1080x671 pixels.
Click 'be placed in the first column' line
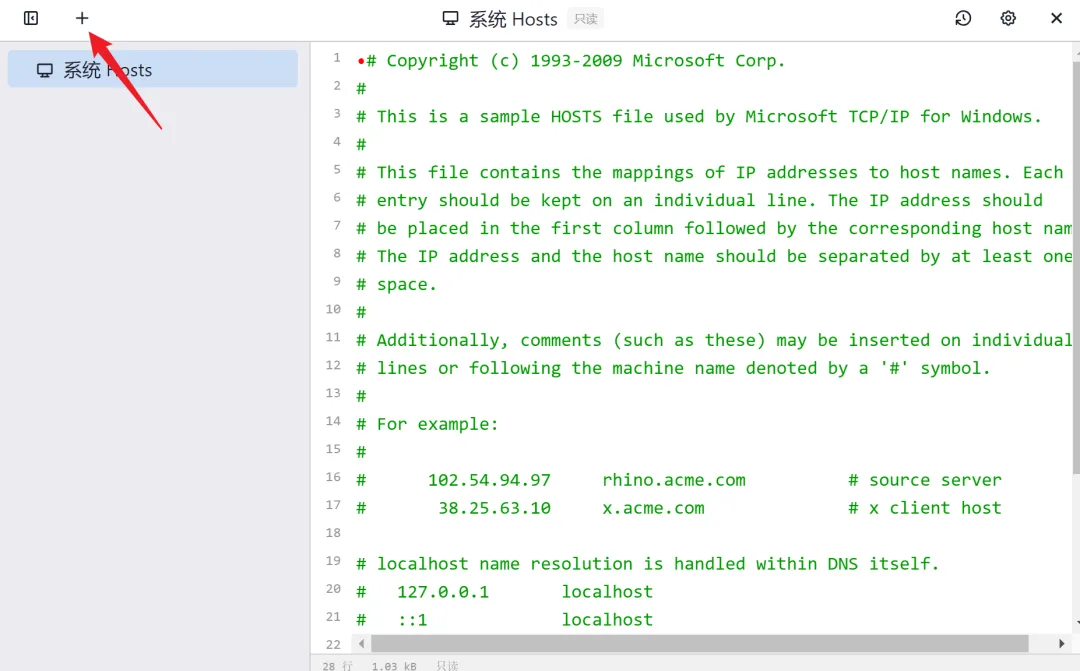714,229
